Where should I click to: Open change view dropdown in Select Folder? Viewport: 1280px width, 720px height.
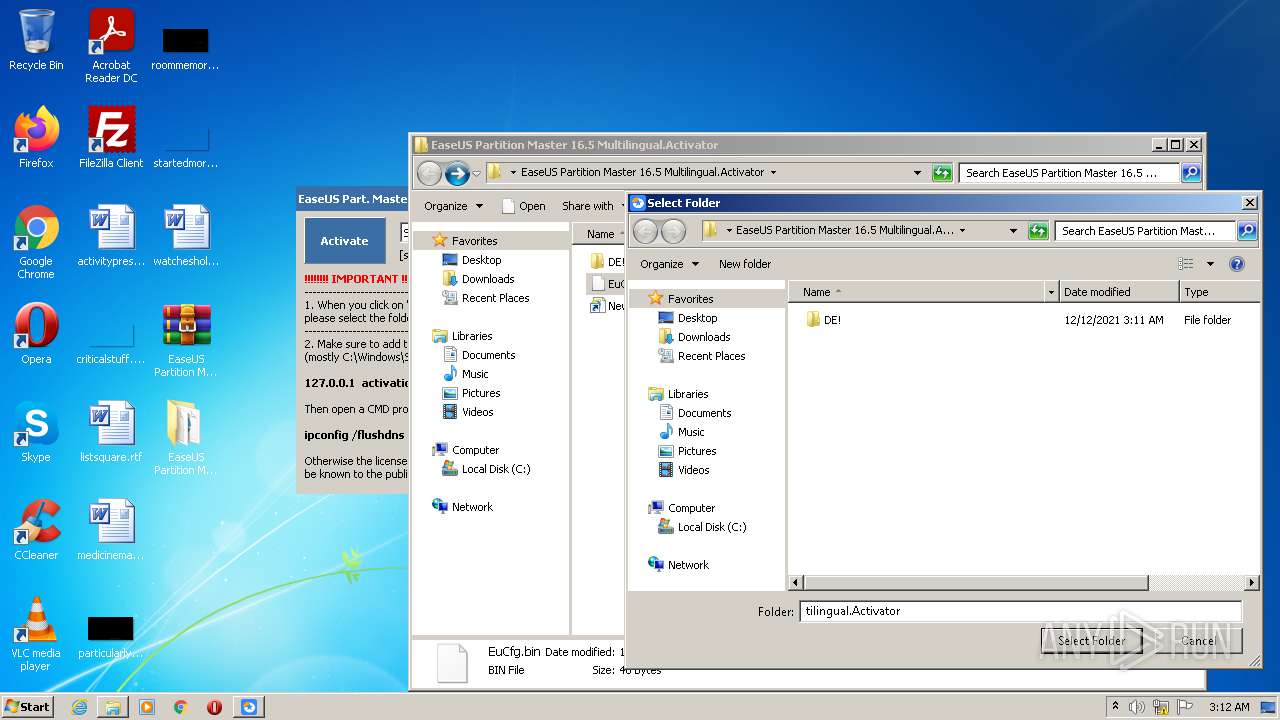coord(1210,264)
